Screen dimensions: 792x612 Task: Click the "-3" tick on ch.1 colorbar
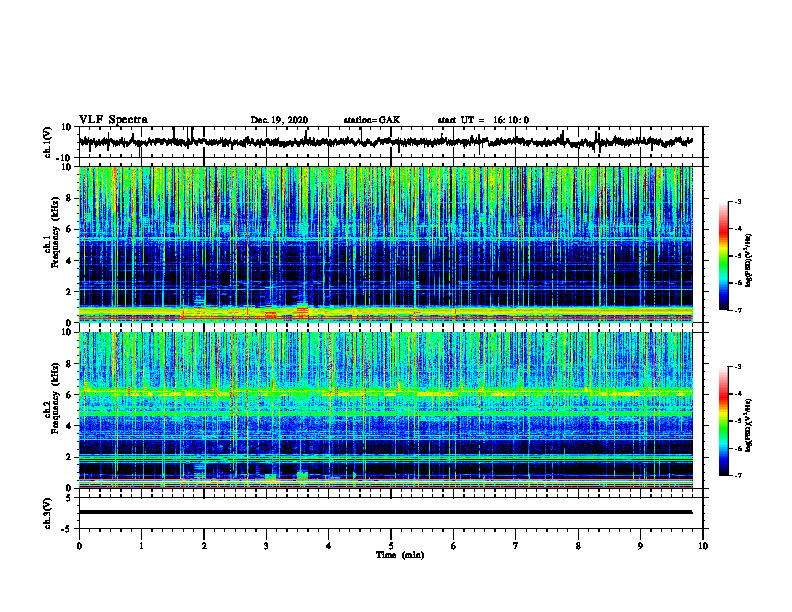tap(737, 201)
